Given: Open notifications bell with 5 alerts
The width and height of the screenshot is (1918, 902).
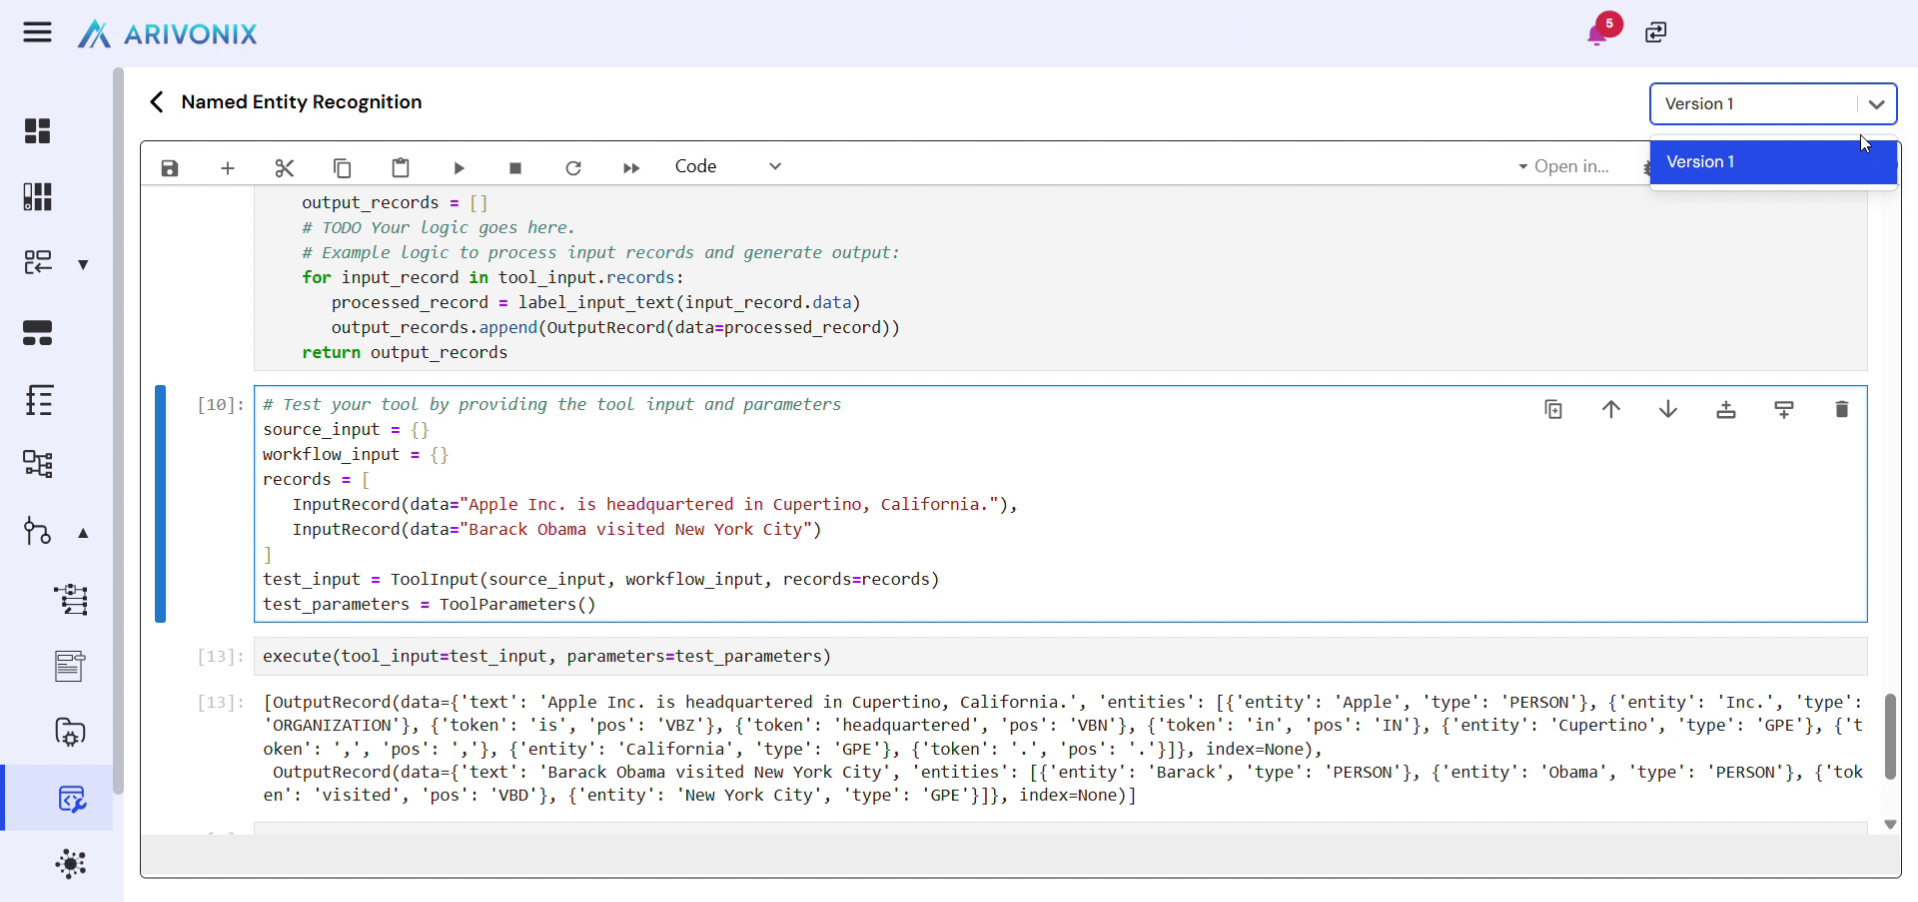Looking at the screenshot, I should point(1597,33).
